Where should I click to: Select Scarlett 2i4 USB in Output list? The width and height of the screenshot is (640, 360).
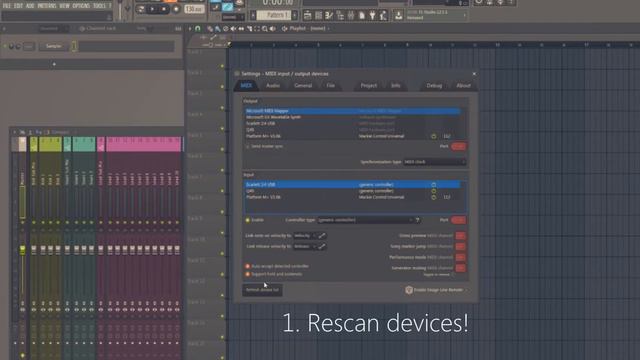[x=353, y=123]
